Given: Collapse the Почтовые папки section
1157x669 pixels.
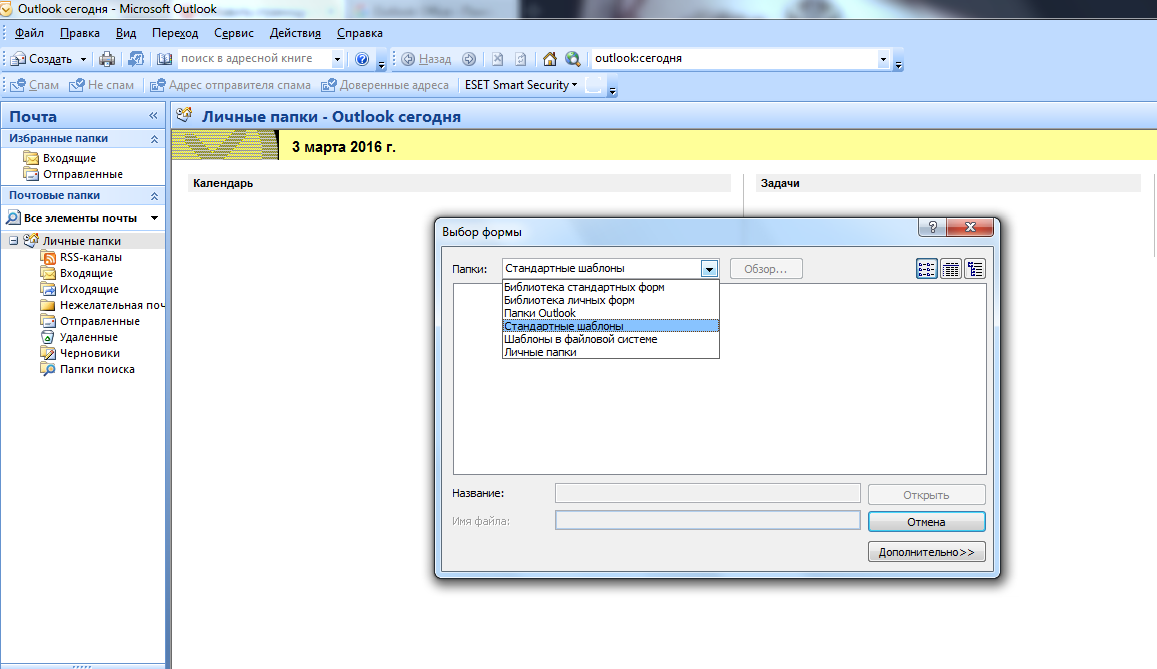Looking at the screenshot, I should (154, 195).
